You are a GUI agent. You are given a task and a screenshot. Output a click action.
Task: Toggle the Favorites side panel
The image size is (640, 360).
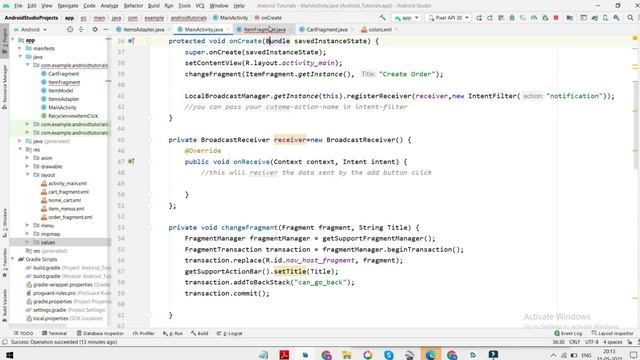tap(4, 263)
